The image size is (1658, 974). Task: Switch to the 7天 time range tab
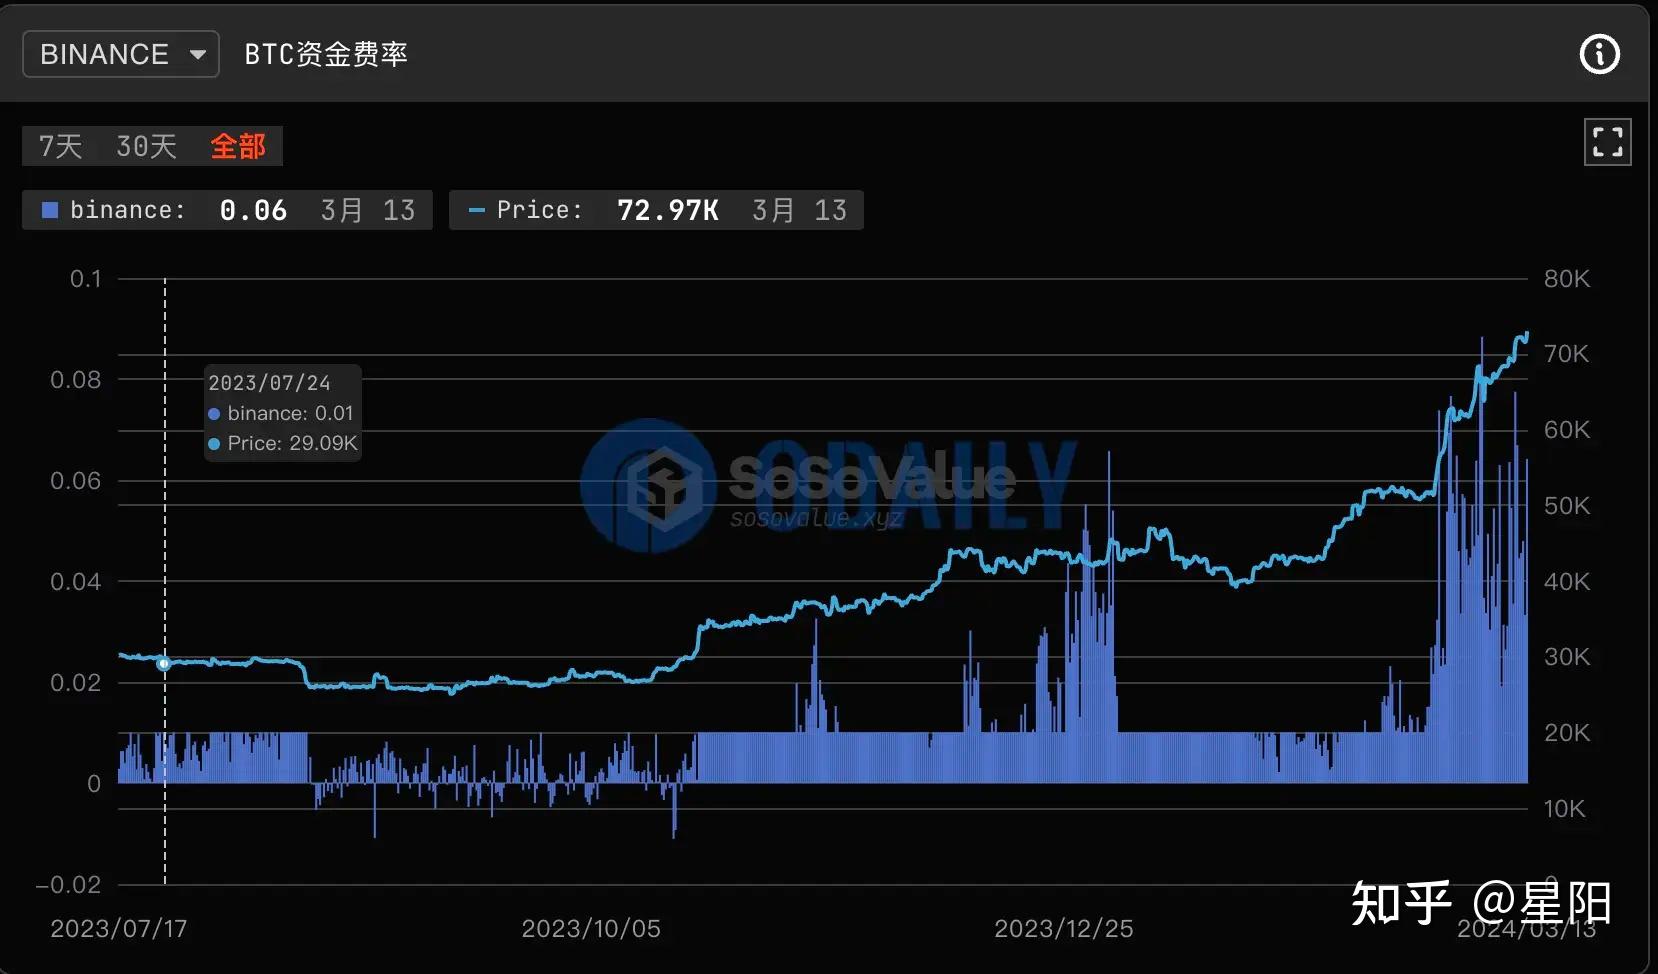[x=60, y=145]
